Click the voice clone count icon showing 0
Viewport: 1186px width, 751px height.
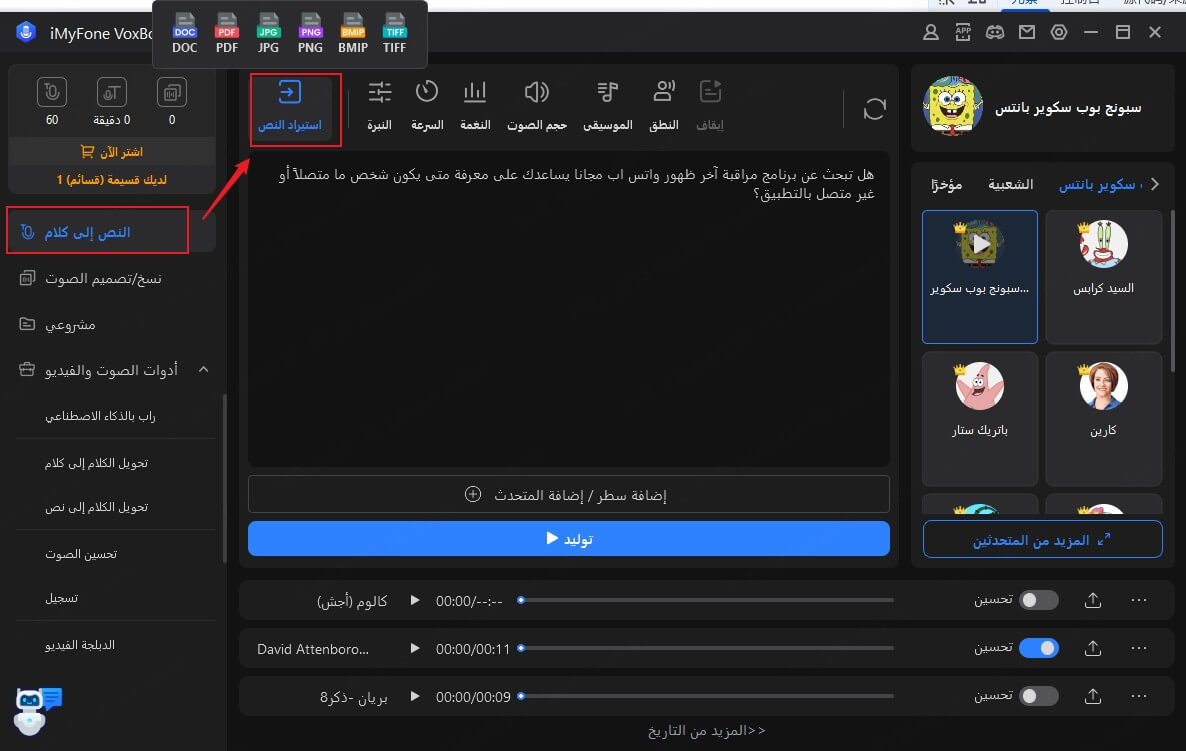(x=172, y=93)
